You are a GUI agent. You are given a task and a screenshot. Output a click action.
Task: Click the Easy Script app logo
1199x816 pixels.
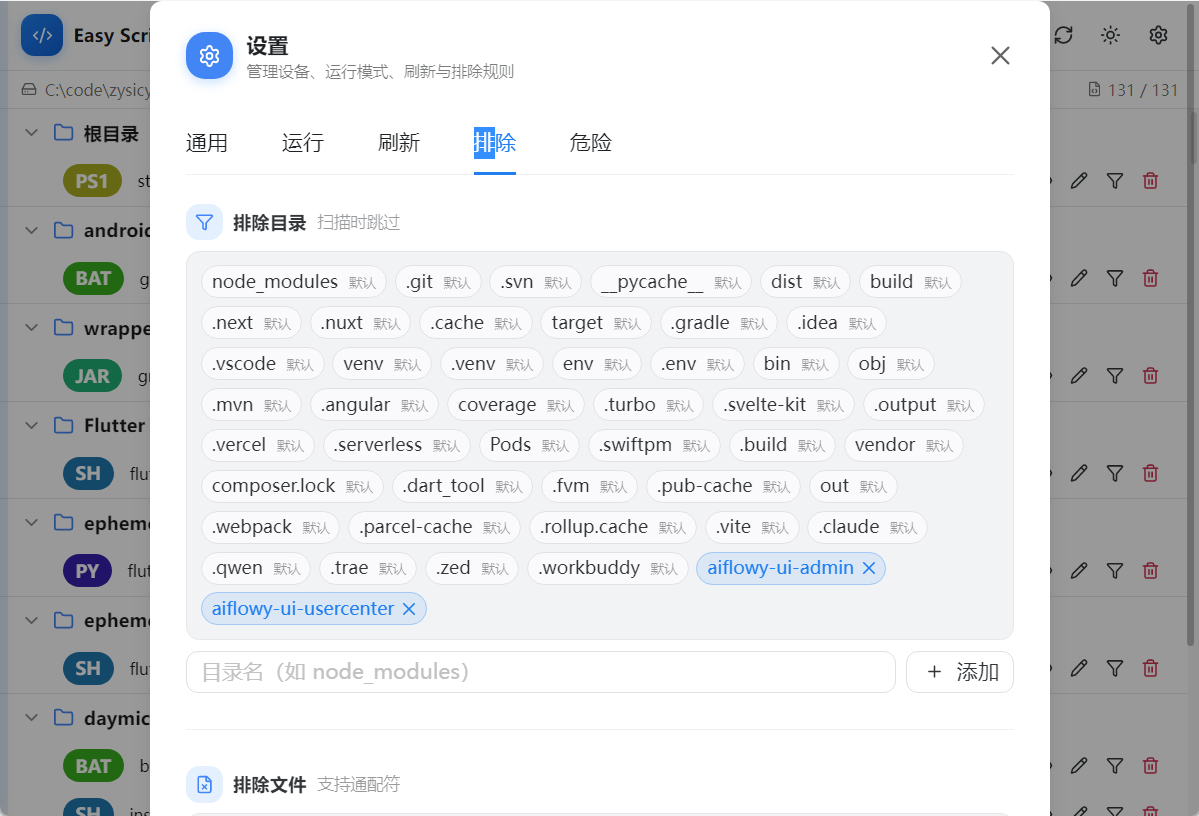[42, 35]
